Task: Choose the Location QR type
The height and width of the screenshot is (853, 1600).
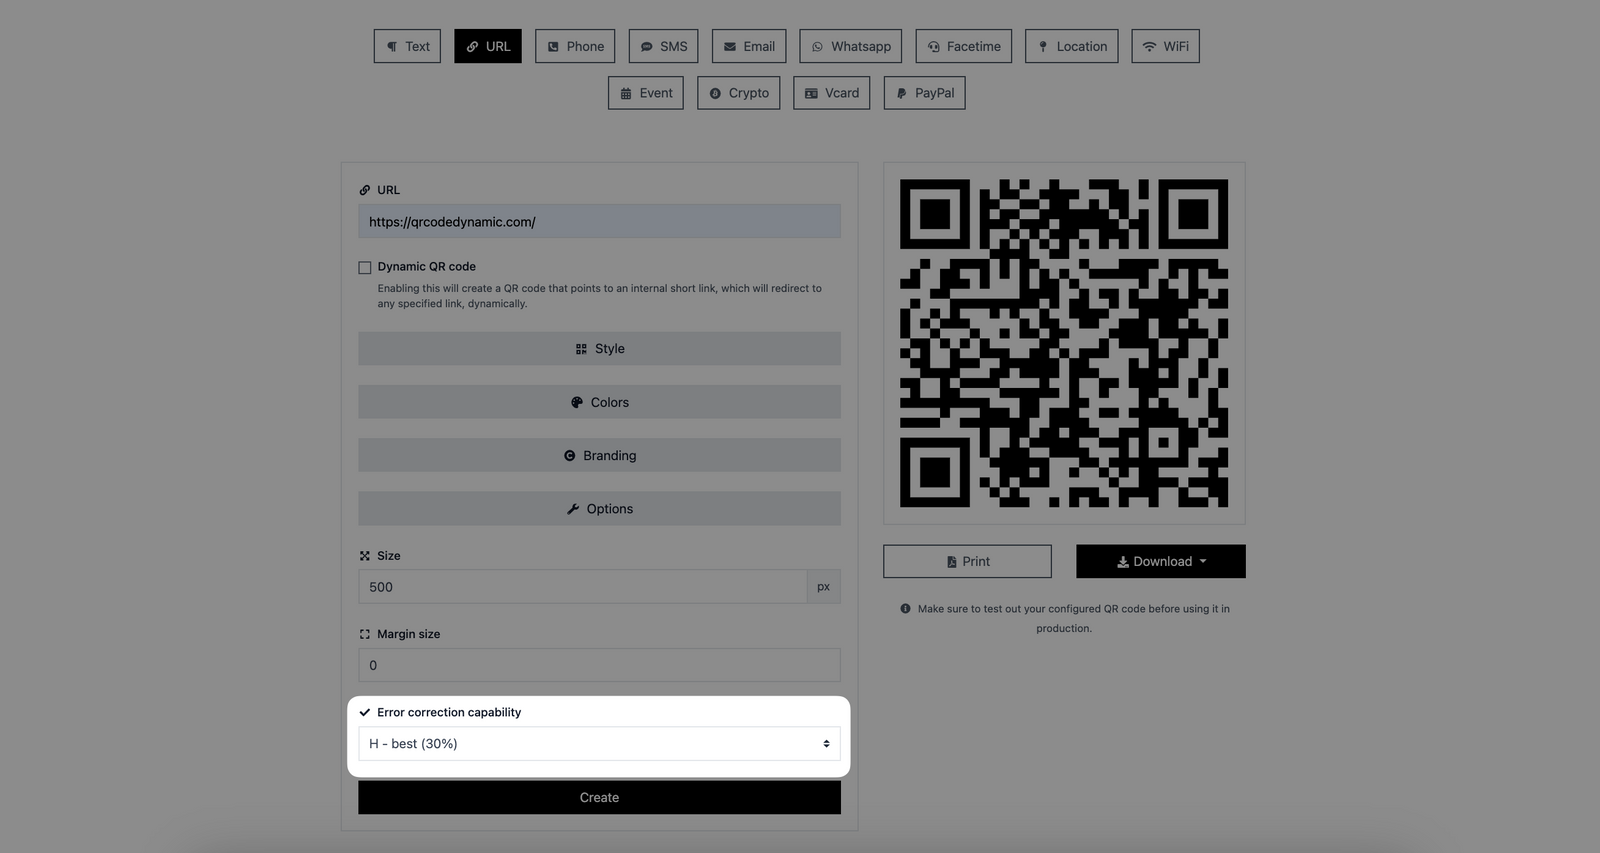Action: 1072,46
